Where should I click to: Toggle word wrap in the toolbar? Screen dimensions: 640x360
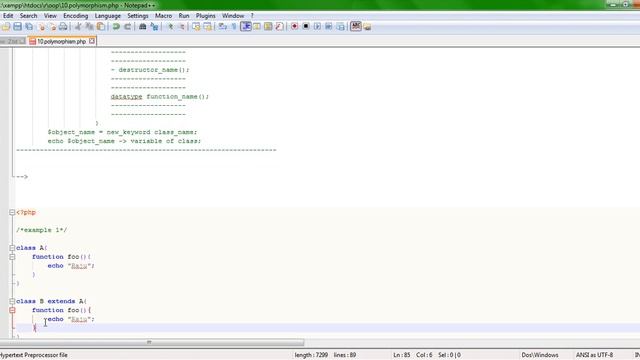(222, 27)
